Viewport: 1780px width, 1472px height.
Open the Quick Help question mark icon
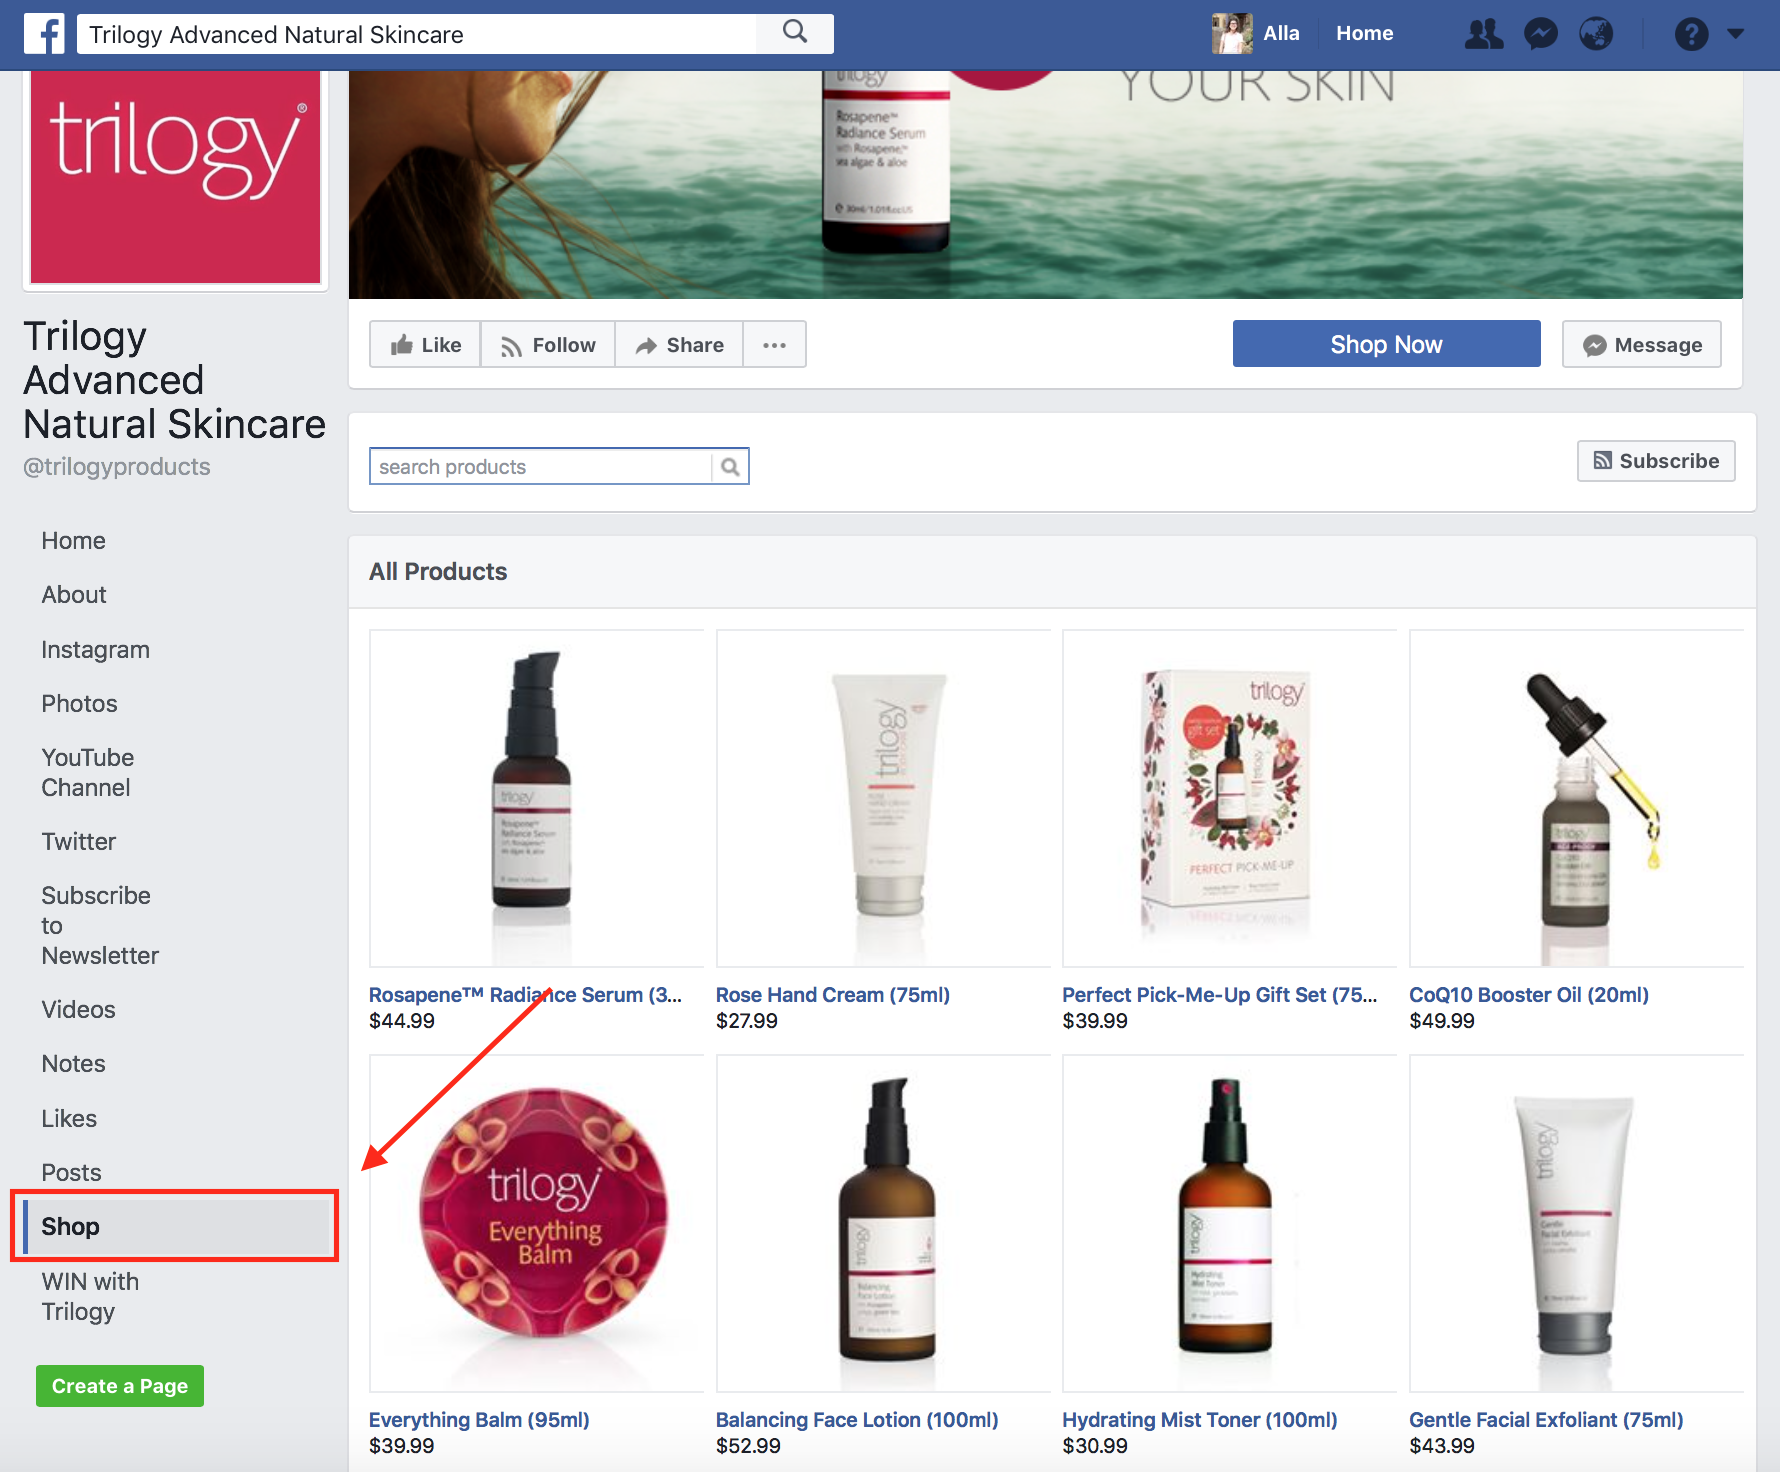[1691, 34]
